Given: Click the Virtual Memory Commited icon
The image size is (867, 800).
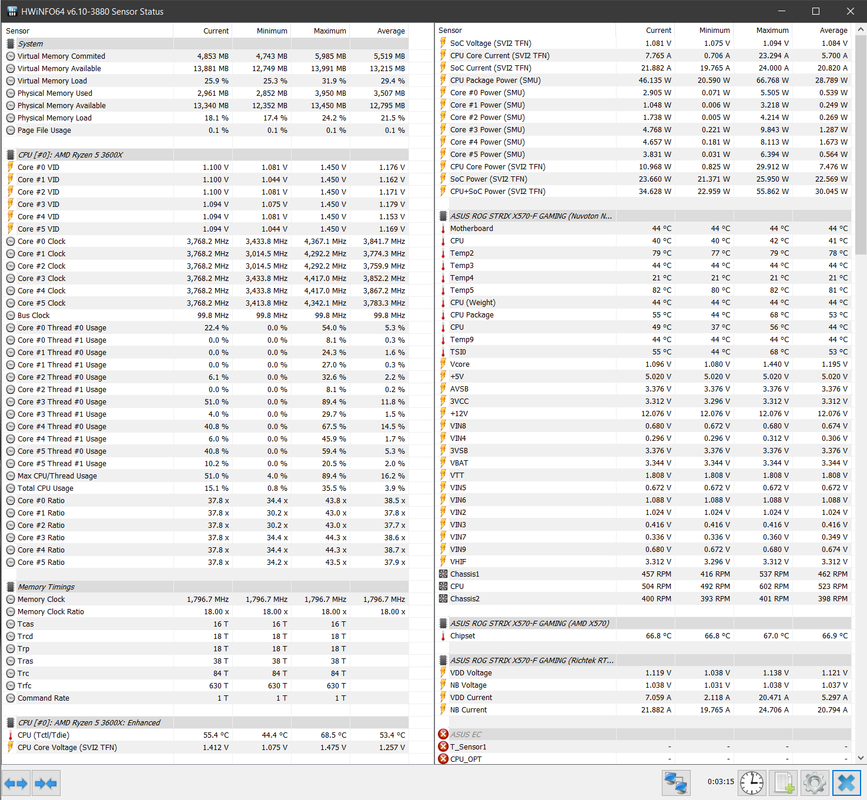Looking at the screenshot, I should (x=11, y=56).
